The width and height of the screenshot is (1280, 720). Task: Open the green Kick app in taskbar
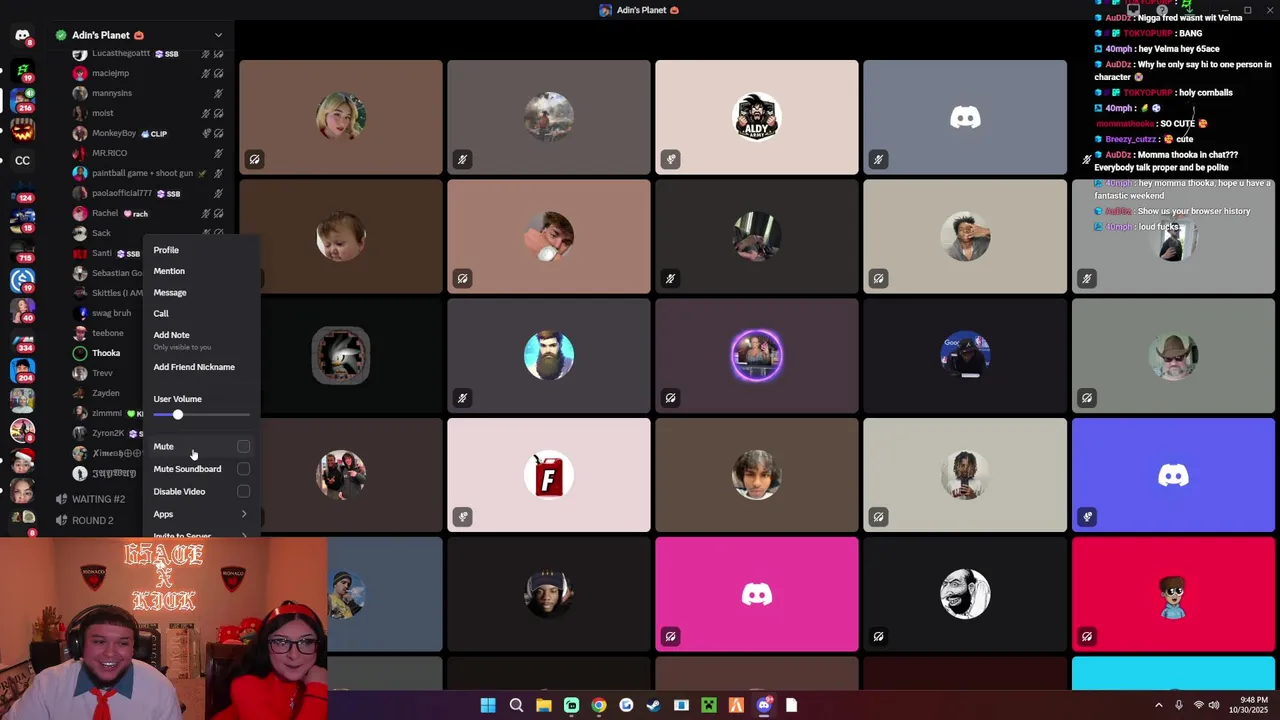[x=571, y=705]
